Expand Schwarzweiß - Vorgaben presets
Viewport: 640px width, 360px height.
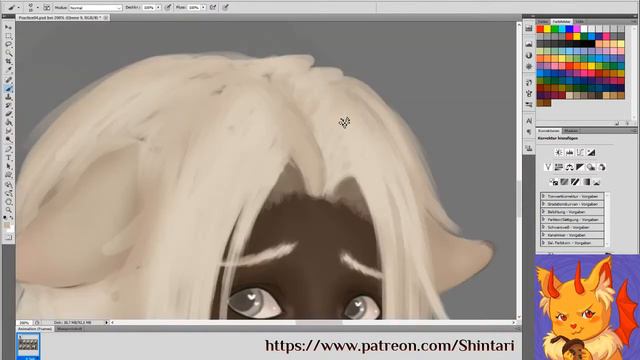(x=543, y=227)
